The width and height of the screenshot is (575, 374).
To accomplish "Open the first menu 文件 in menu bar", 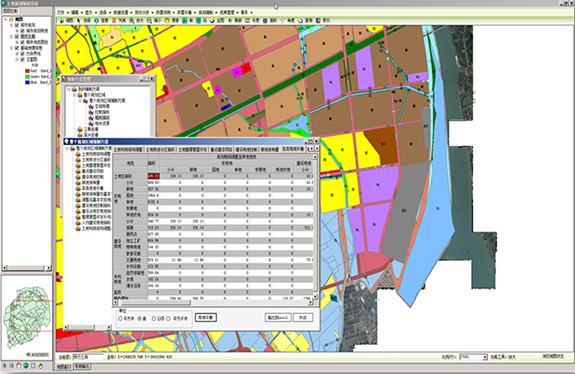I will point(61,12).
